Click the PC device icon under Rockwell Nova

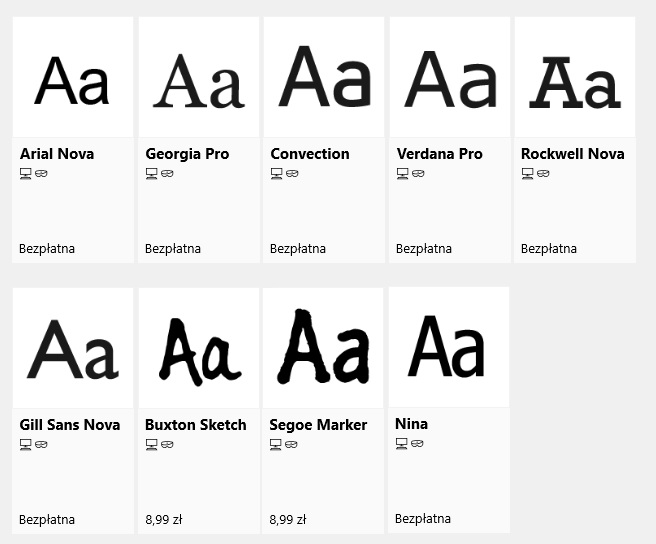(x=527, y=173)
